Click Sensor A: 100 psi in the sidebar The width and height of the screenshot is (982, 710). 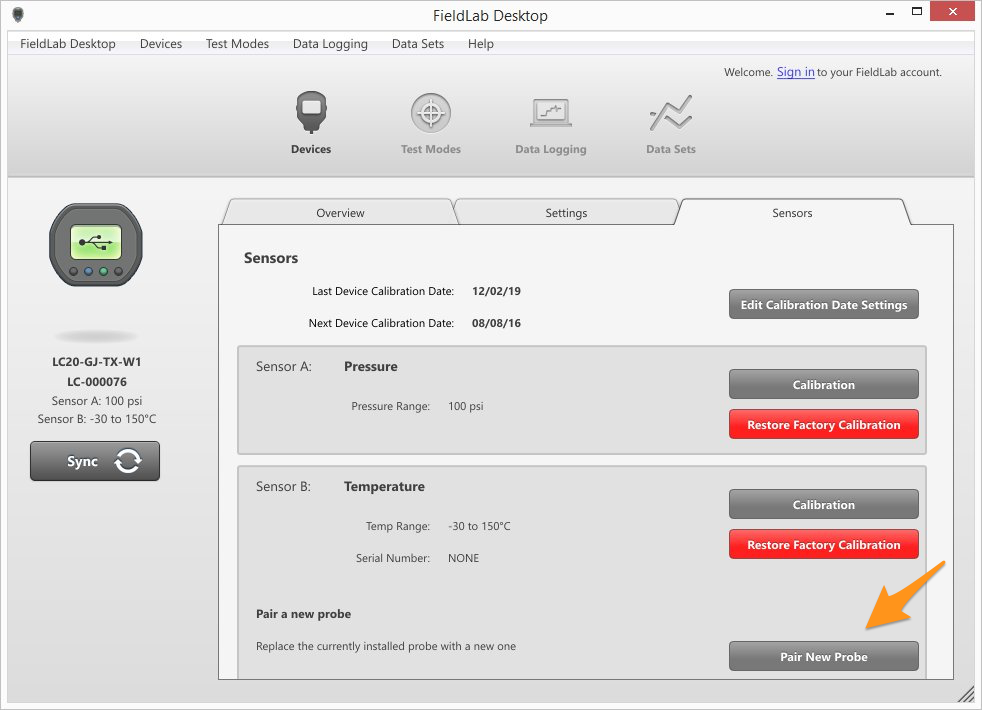click(x=96, y=401)
